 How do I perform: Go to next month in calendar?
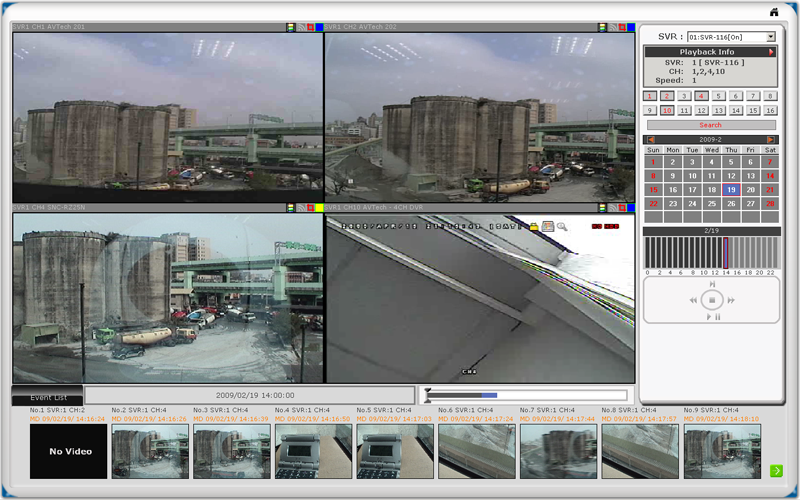click(770, 139)
